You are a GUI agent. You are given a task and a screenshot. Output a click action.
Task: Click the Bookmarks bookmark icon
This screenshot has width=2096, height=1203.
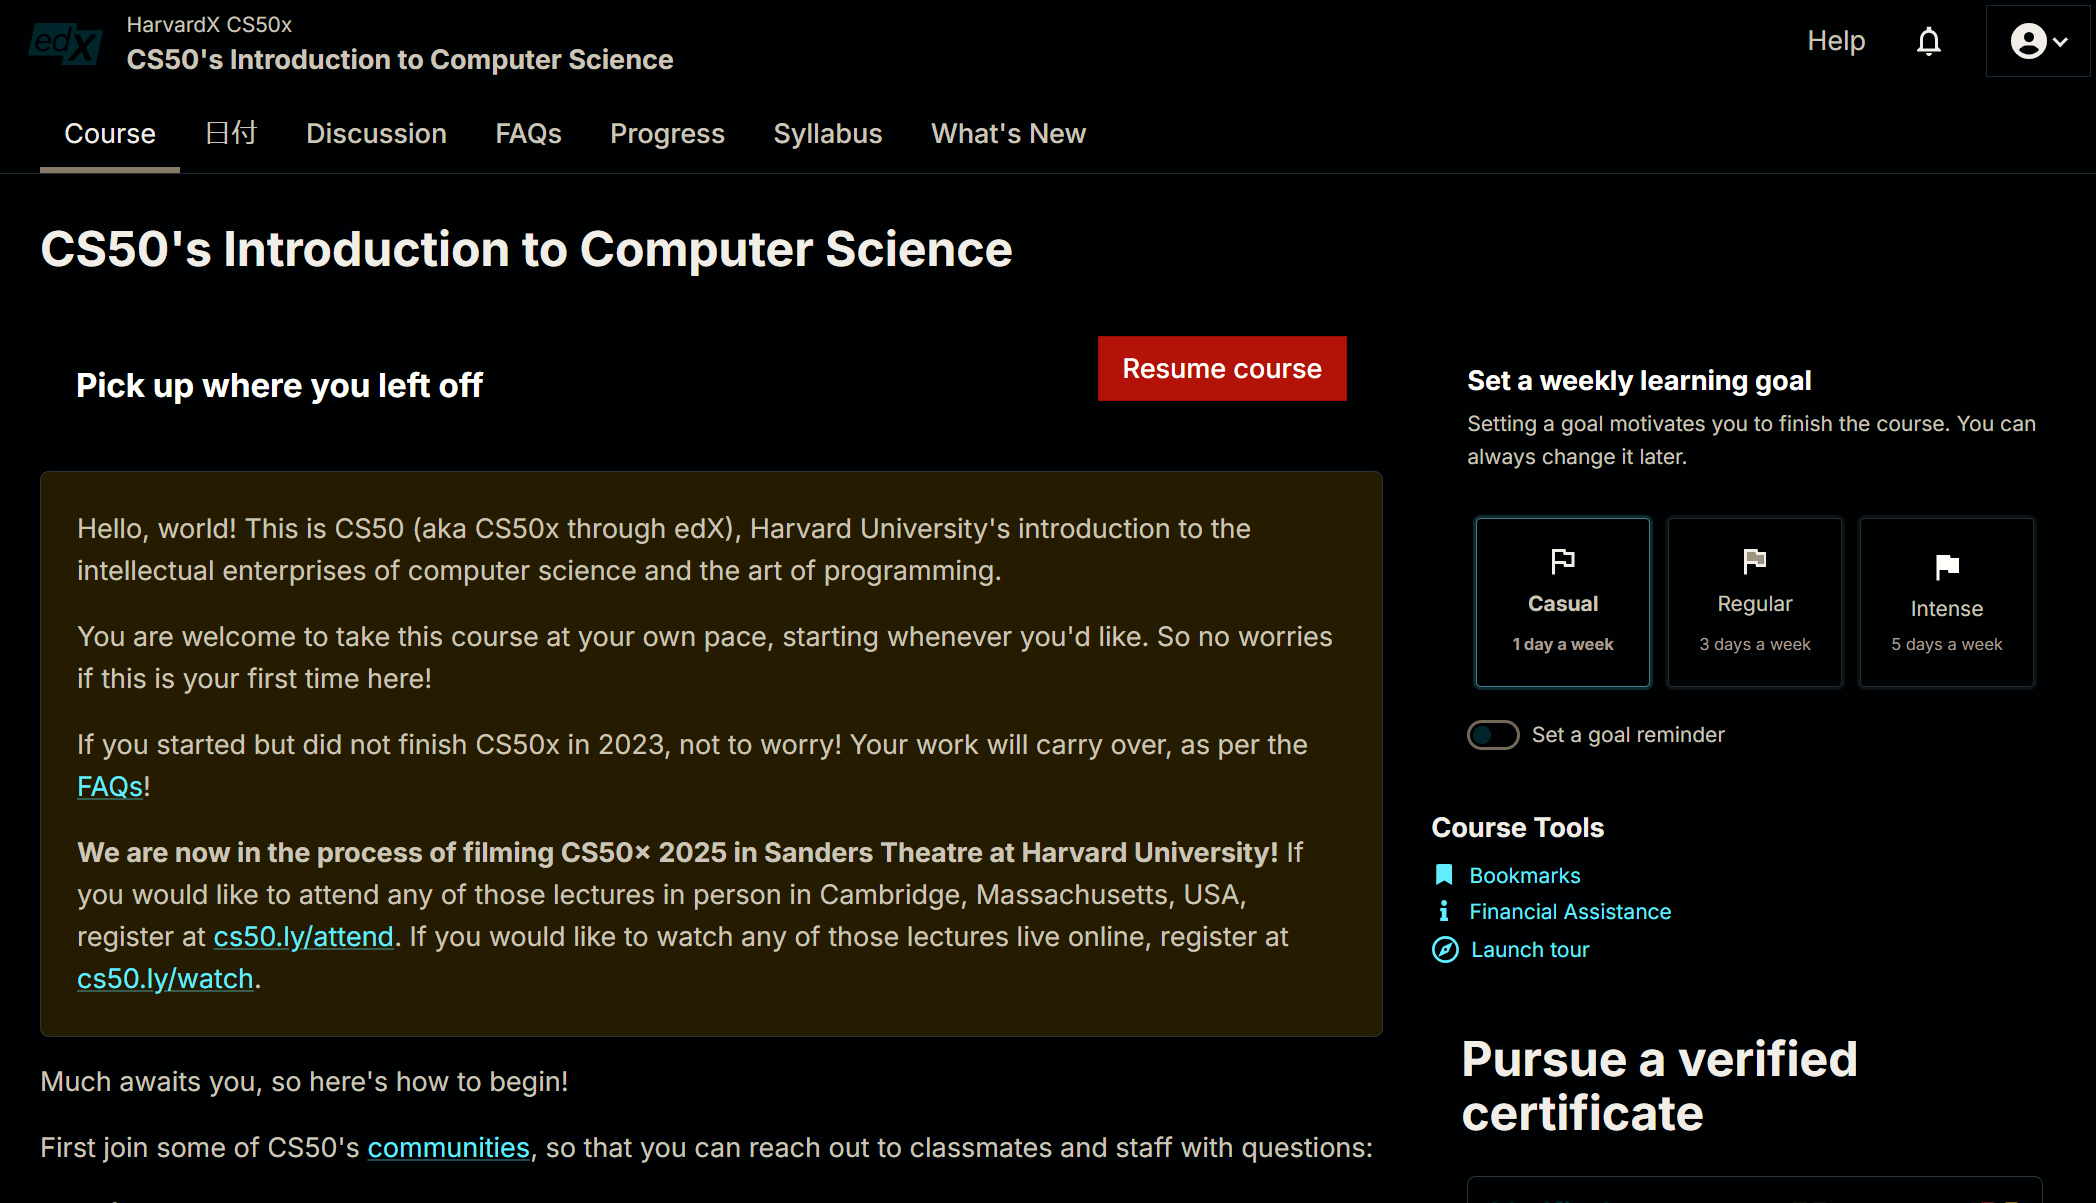[1443, 875]
